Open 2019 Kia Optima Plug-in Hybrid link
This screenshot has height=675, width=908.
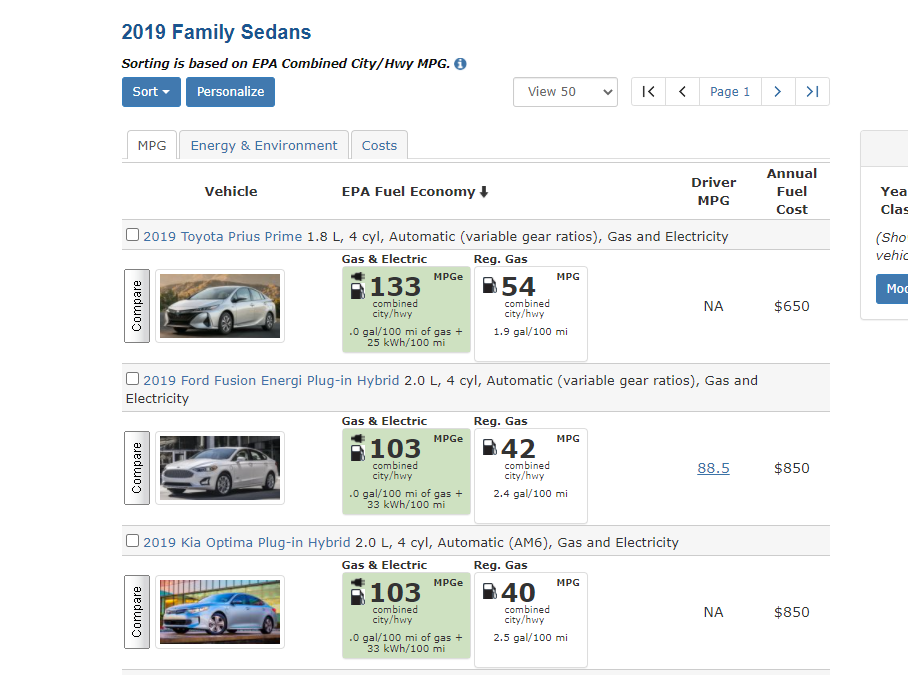click(247, 543)
